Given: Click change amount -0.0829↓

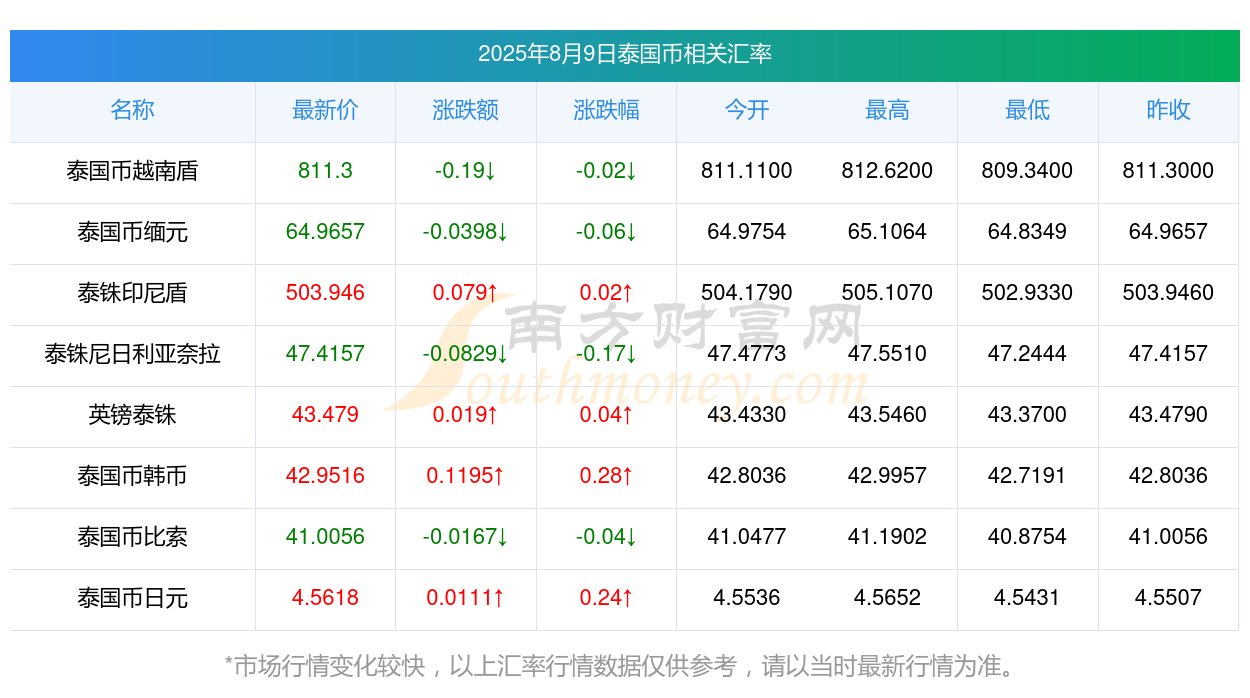Looking at the screenshot, I should 466,354.
